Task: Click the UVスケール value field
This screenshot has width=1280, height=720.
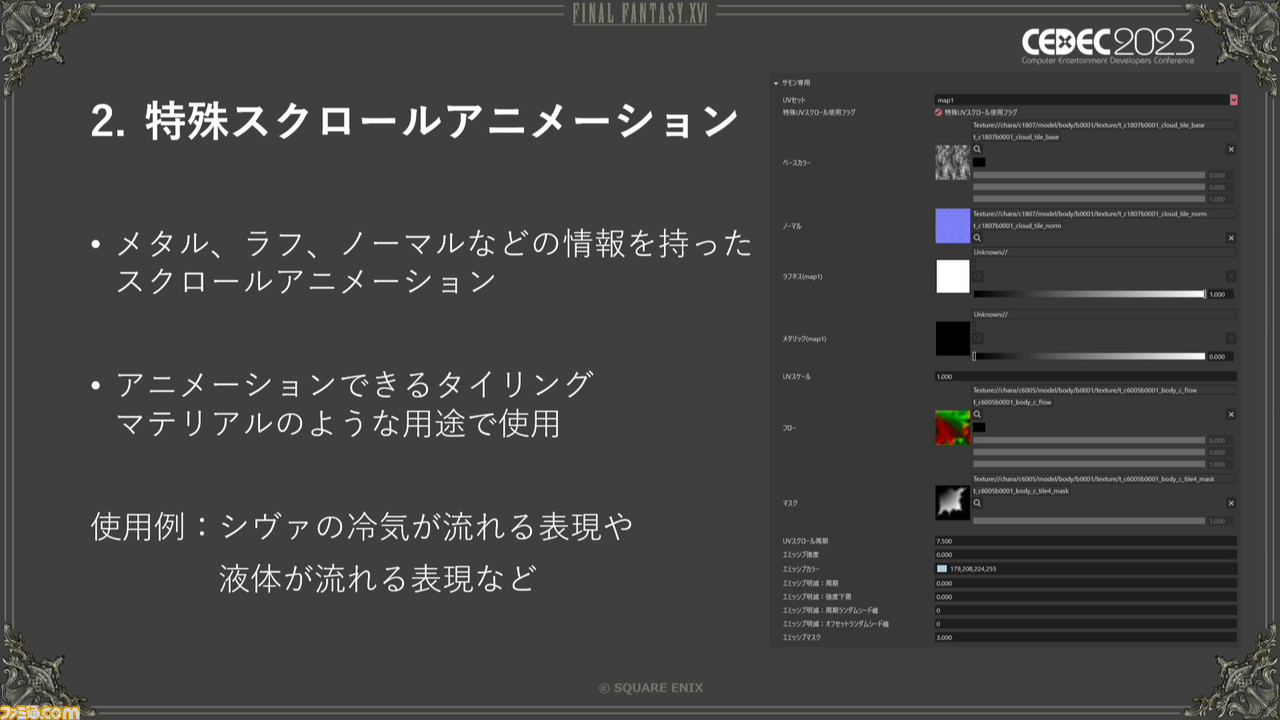Action: [x=1085, y=377]
